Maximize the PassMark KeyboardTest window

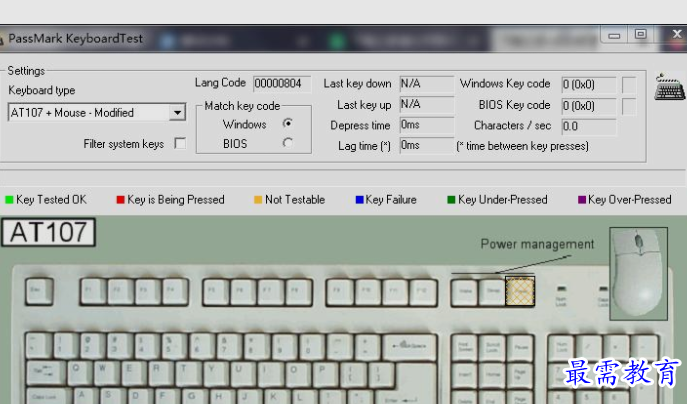(x=640, y=34)
